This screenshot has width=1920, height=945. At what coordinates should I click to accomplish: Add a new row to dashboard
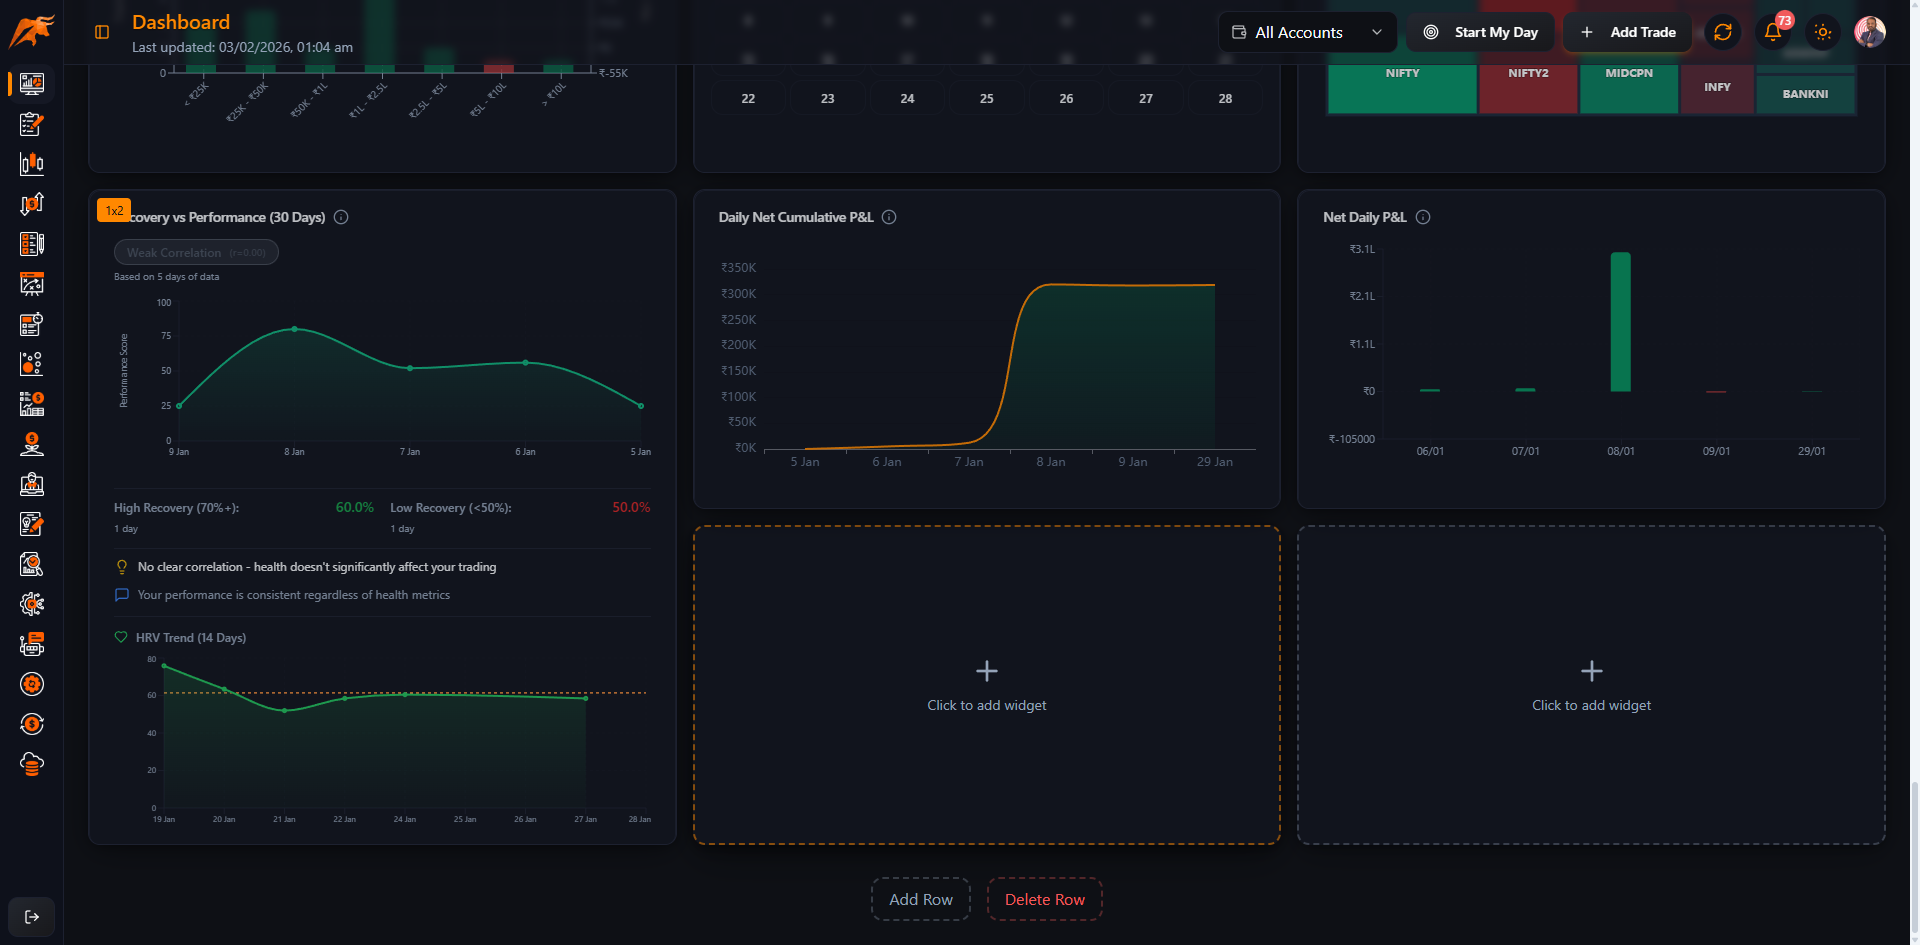(x=920, y=899)
